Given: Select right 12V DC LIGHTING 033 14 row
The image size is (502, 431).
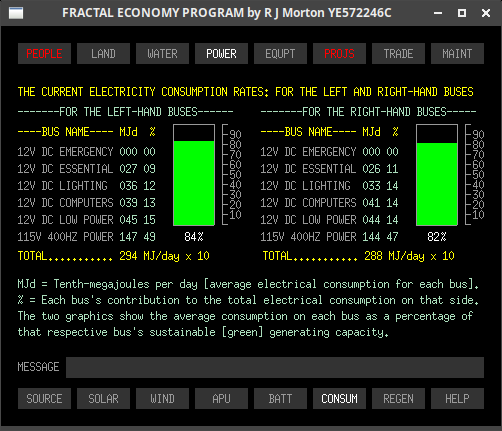Looking at the screenshot, I should click(x=330, y=186).
